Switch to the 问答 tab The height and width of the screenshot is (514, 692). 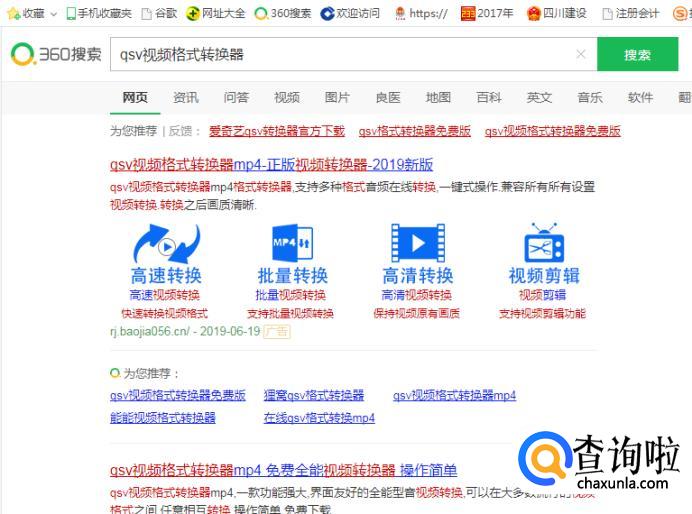236,97
